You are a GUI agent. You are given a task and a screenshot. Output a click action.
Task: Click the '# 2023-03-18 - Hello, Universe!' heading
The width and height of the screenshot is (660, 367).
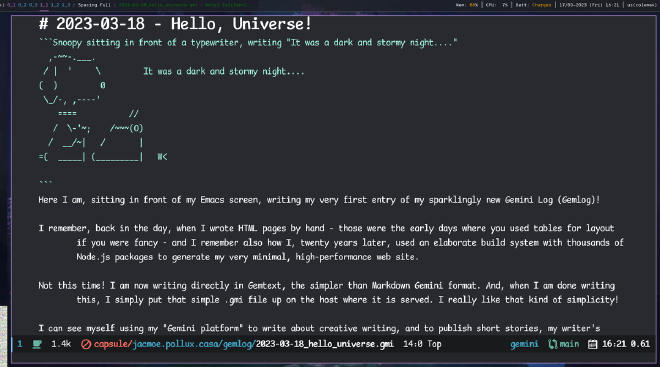[175, 24]
